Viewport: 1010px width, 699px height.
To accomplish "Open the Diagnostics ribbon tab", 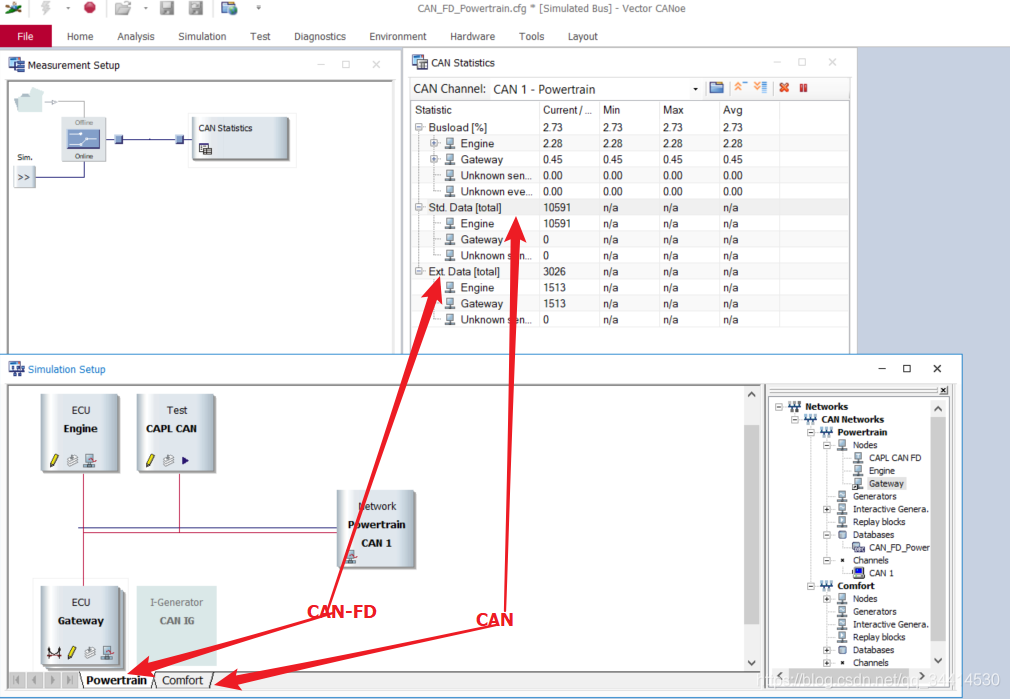I will 320,36.
